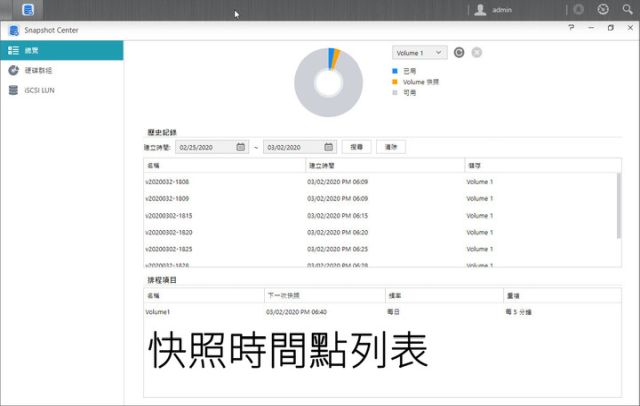Screen dimensions: 640x406
Task: Click the search button after date range
Action: point(356,147)
